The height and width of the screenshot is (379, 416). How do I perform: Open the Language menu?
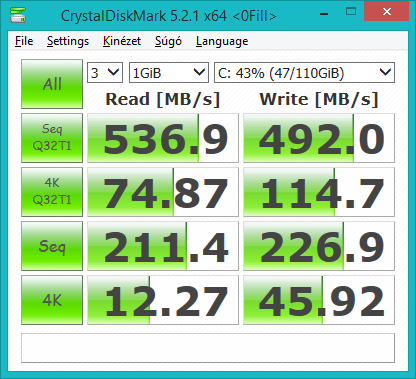[222, 41]
